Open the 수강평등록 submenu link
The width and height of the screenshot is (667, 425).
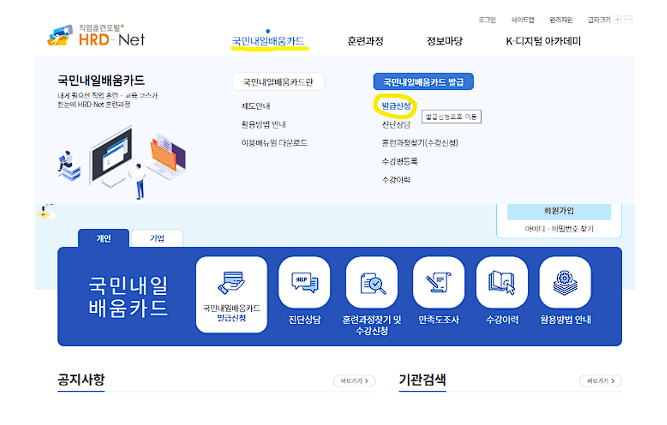pyautogui.click(x=399, y=161)
